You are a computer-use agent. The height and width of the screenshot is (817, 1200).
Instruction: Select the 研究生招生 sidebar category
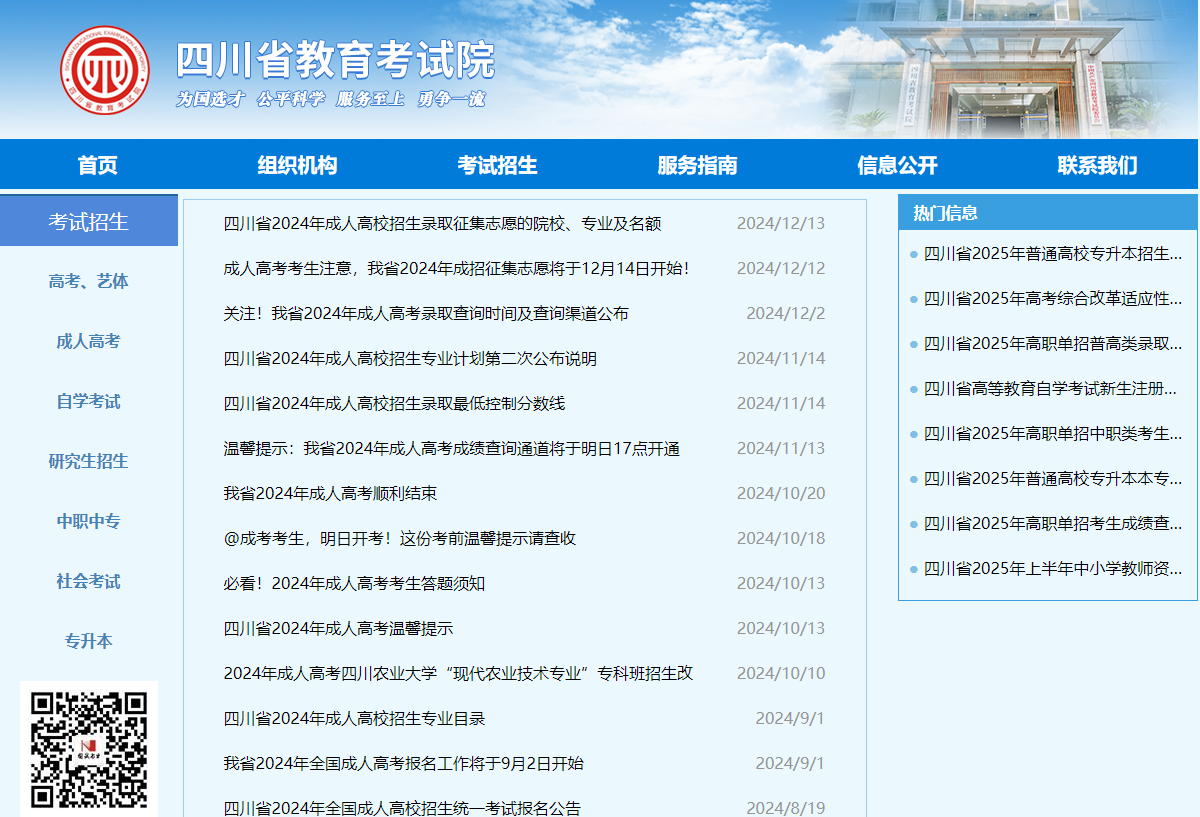89,461
